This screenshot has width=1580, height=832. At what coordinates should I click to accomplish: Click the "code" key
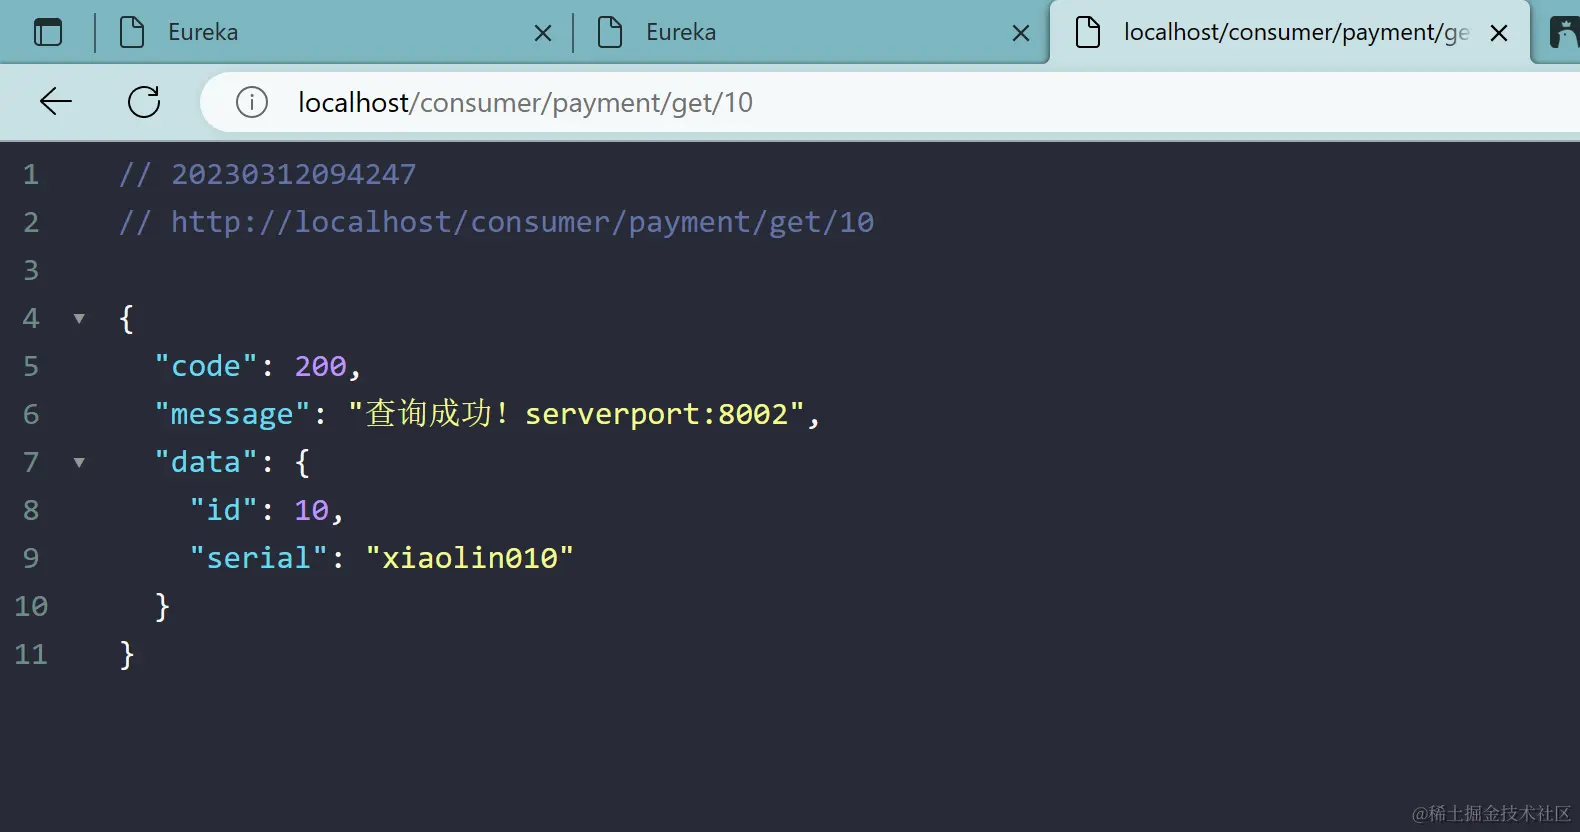(x=207, y=366)
